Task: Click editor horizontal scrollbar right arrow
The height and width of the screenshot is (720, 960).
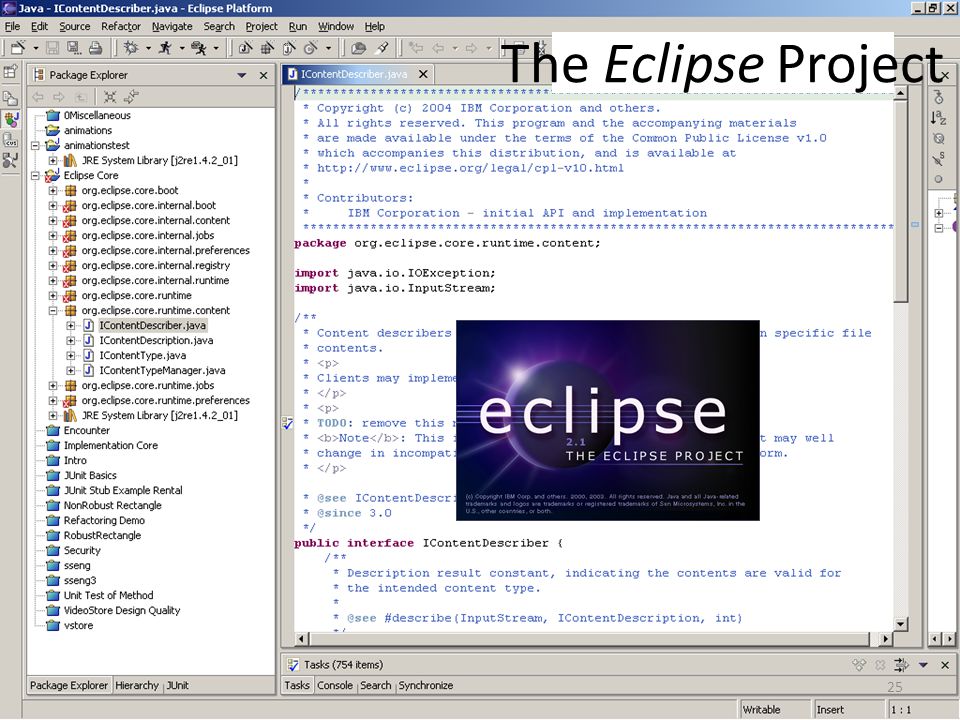Action: [x=885, y=639]
